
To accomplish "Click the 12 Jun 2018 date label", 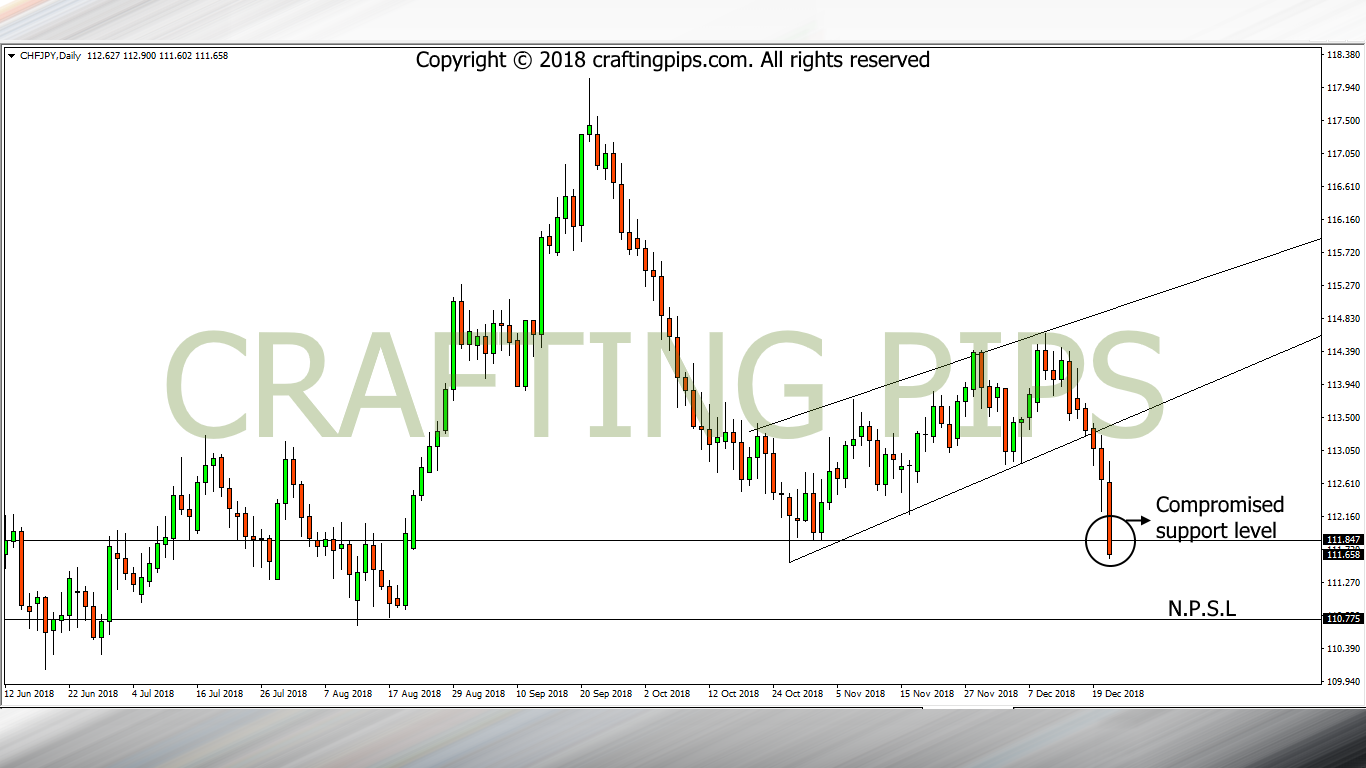I will click(29, 693).
